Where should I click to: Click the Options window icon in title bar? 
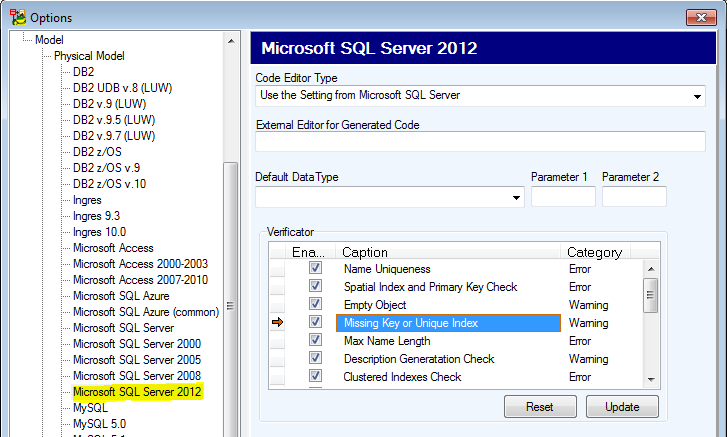pyautogui.click(x=17, y=17)
